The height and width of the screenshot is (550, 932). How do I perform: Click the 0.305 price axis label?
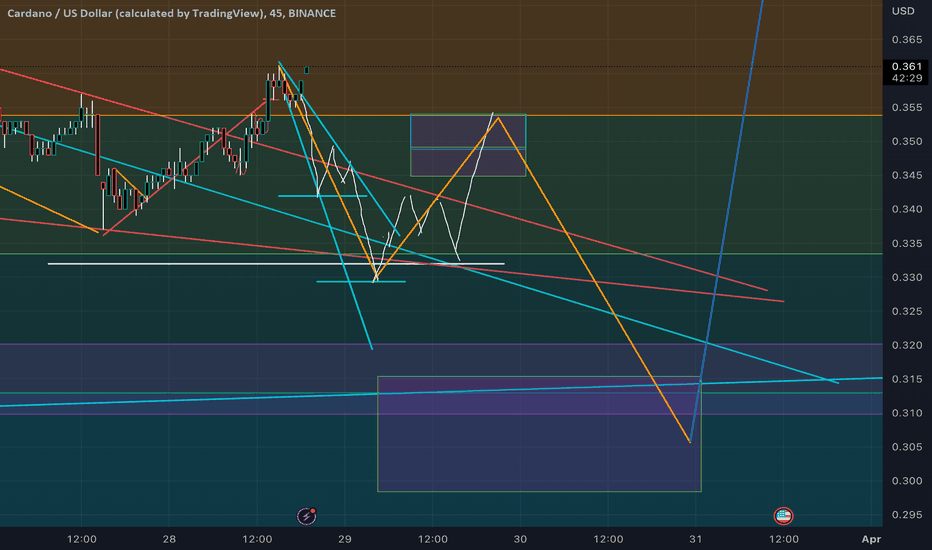click(x=906, y=447)
